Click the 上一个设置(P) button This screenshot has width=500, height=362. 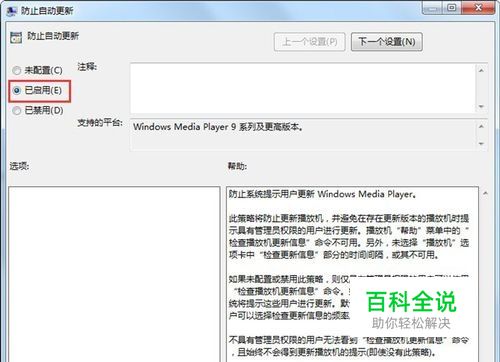pyautogui.click(x=309, y=42)
